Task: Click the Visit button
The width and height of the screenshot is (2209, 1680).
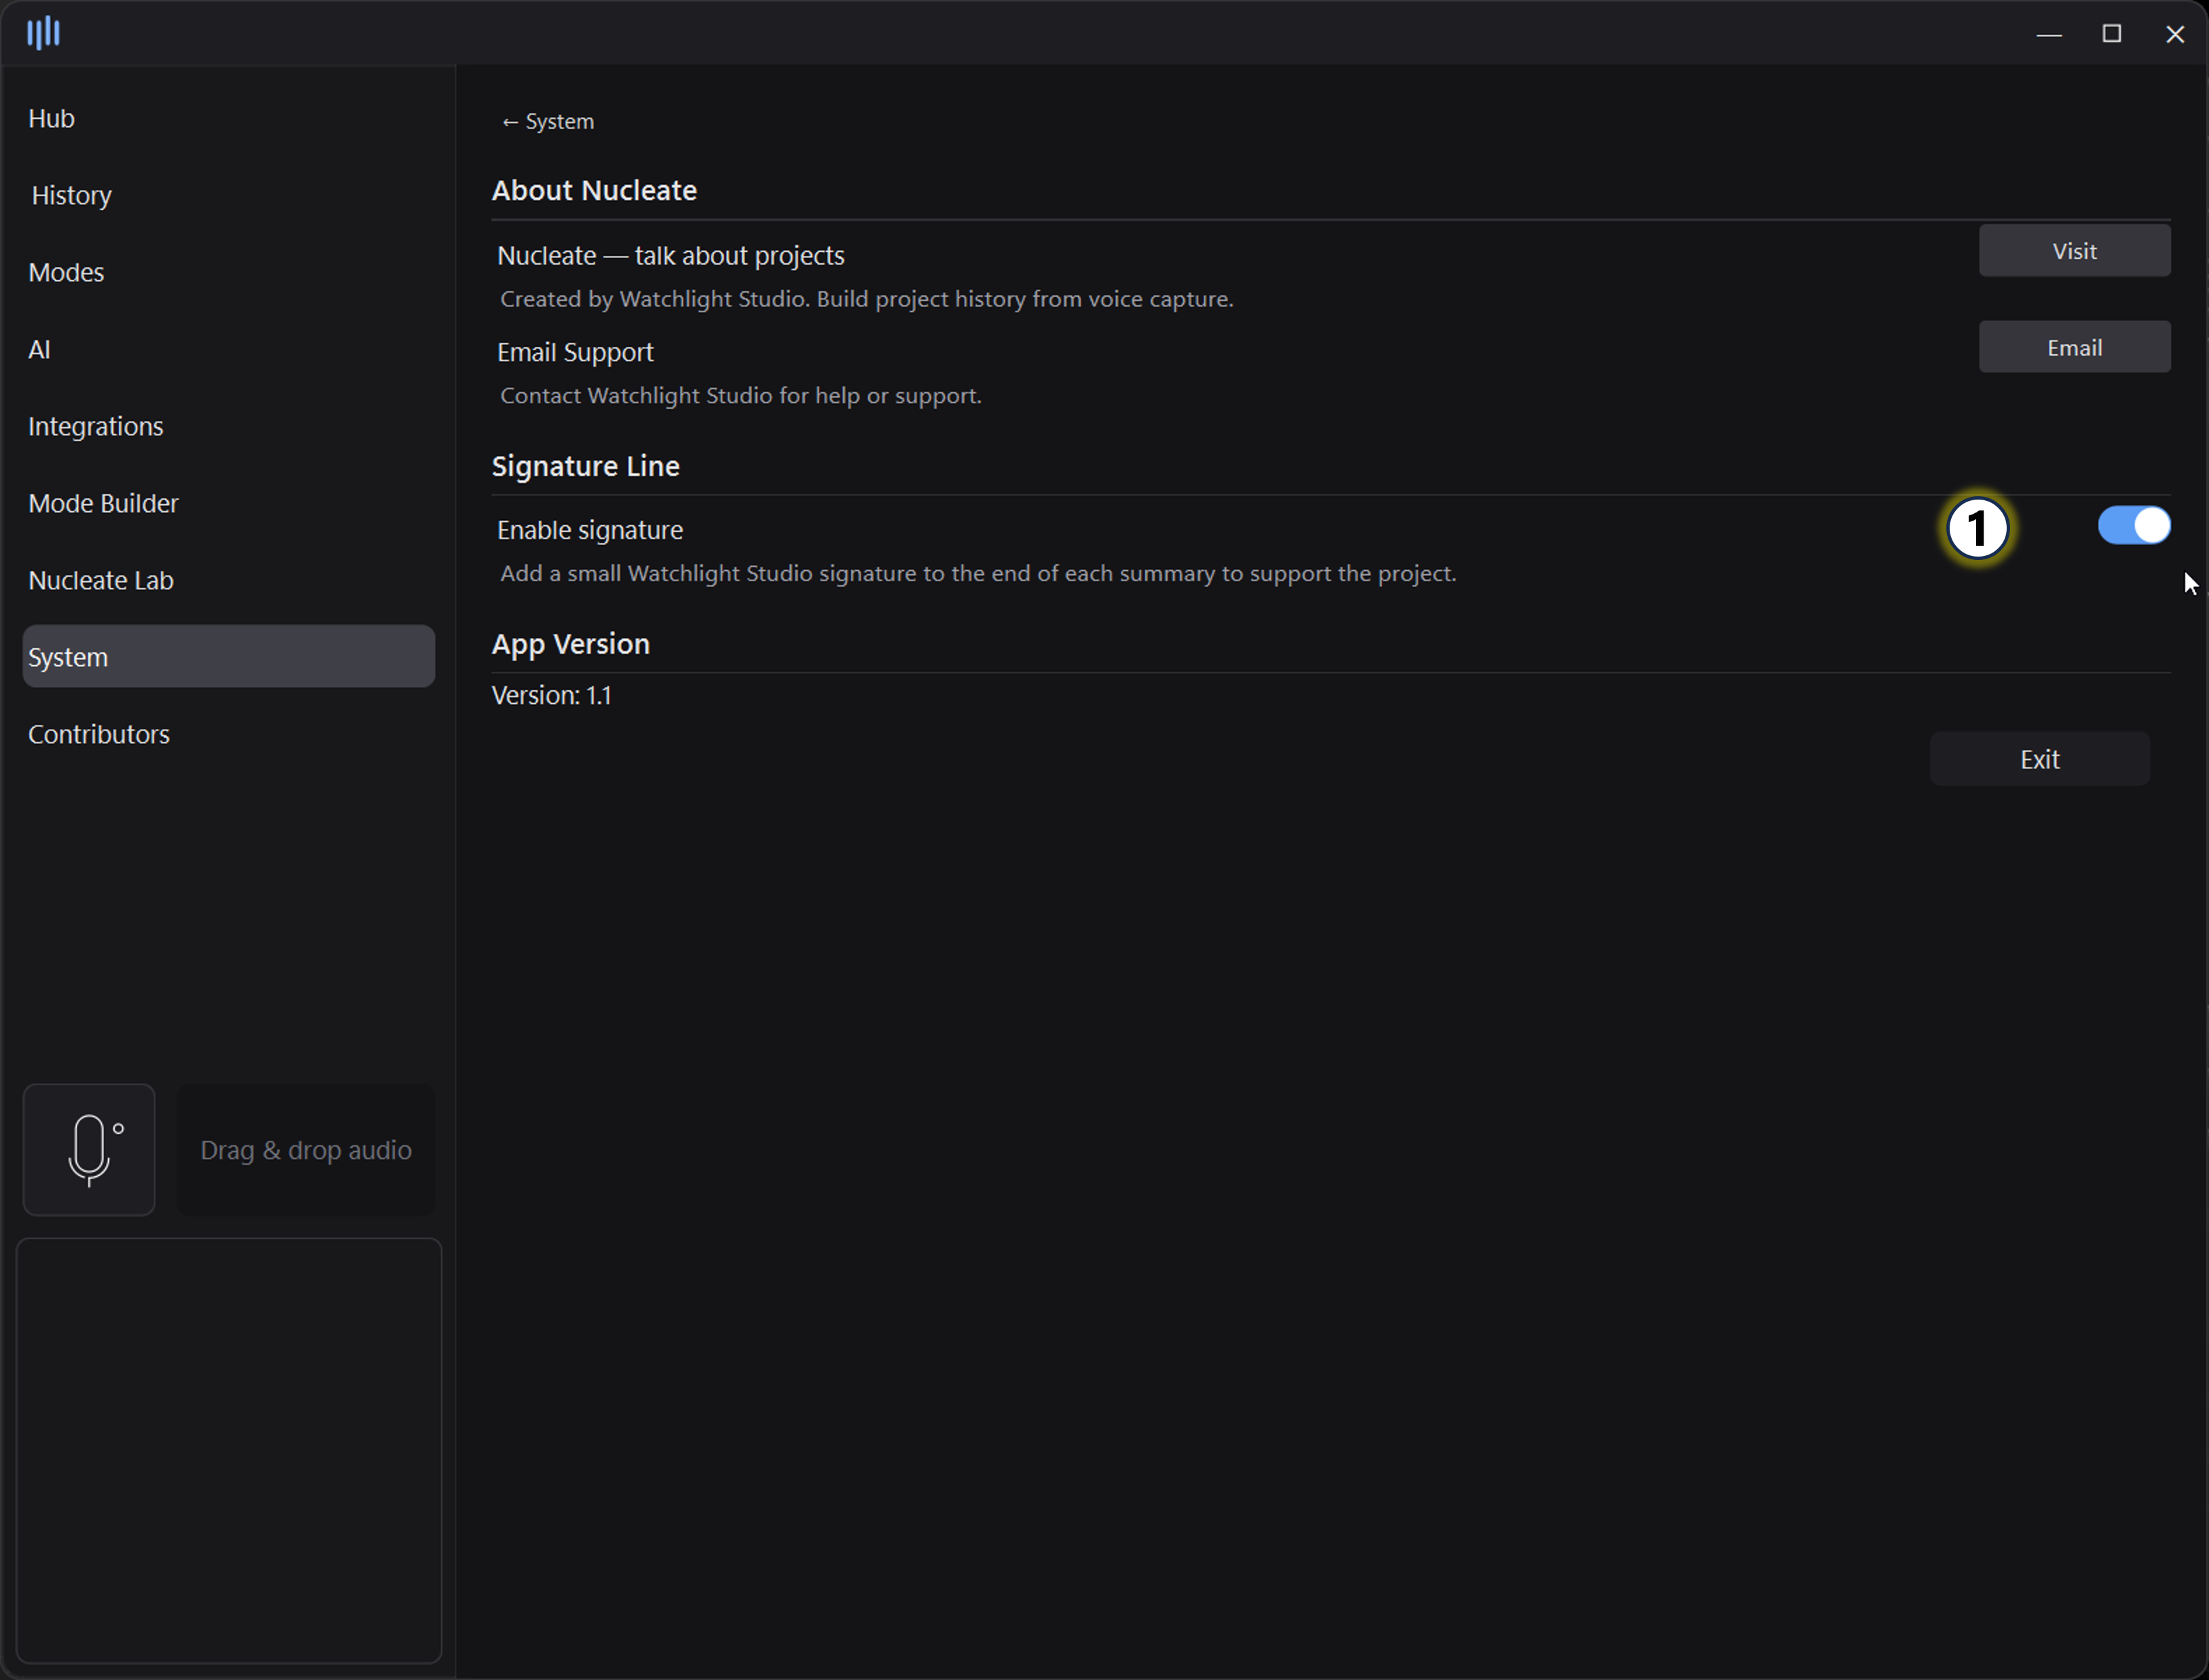Action: pyautogui.click(x=2074, y=251)
